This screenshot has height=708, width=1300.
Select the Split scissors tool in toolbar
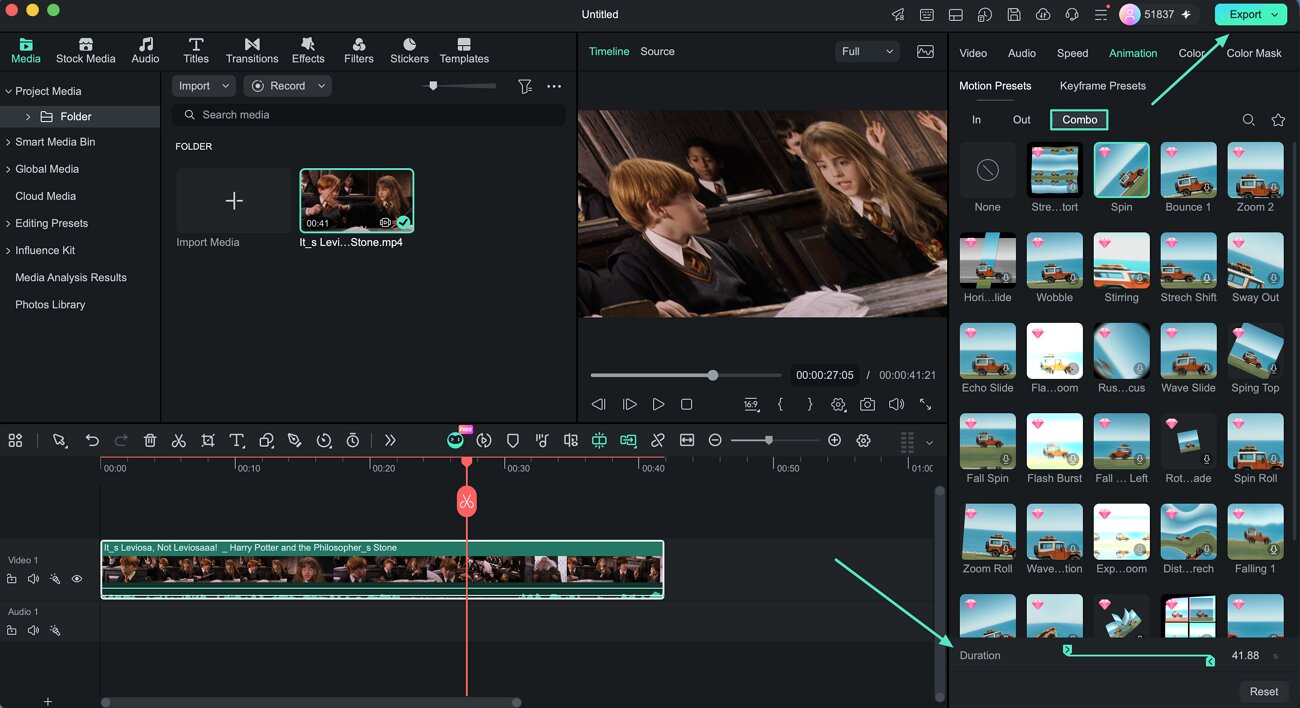click(x=178, y=440)
